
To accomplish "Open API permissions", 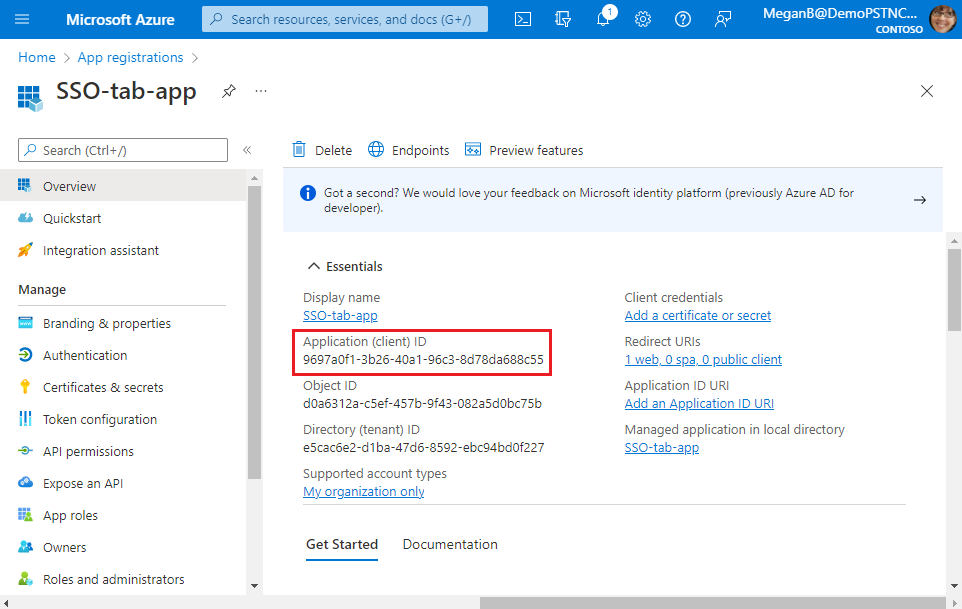I will (x=123, y=451).
